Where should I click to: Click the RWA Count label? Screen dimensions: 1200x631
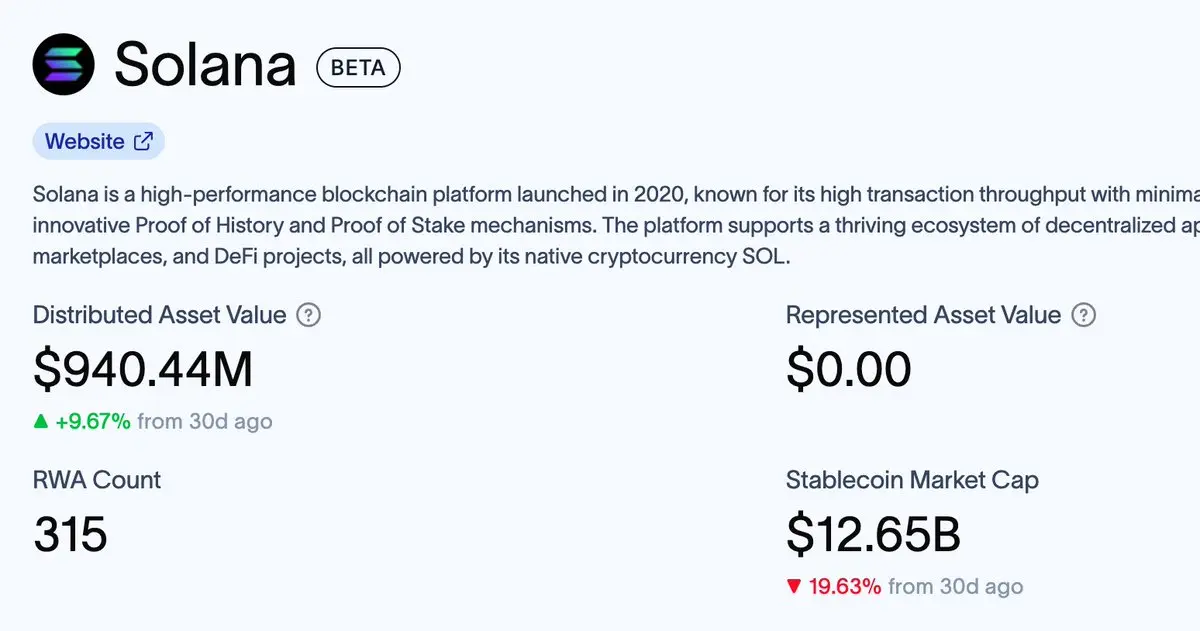pyautogui.click(x=97, y=480)
